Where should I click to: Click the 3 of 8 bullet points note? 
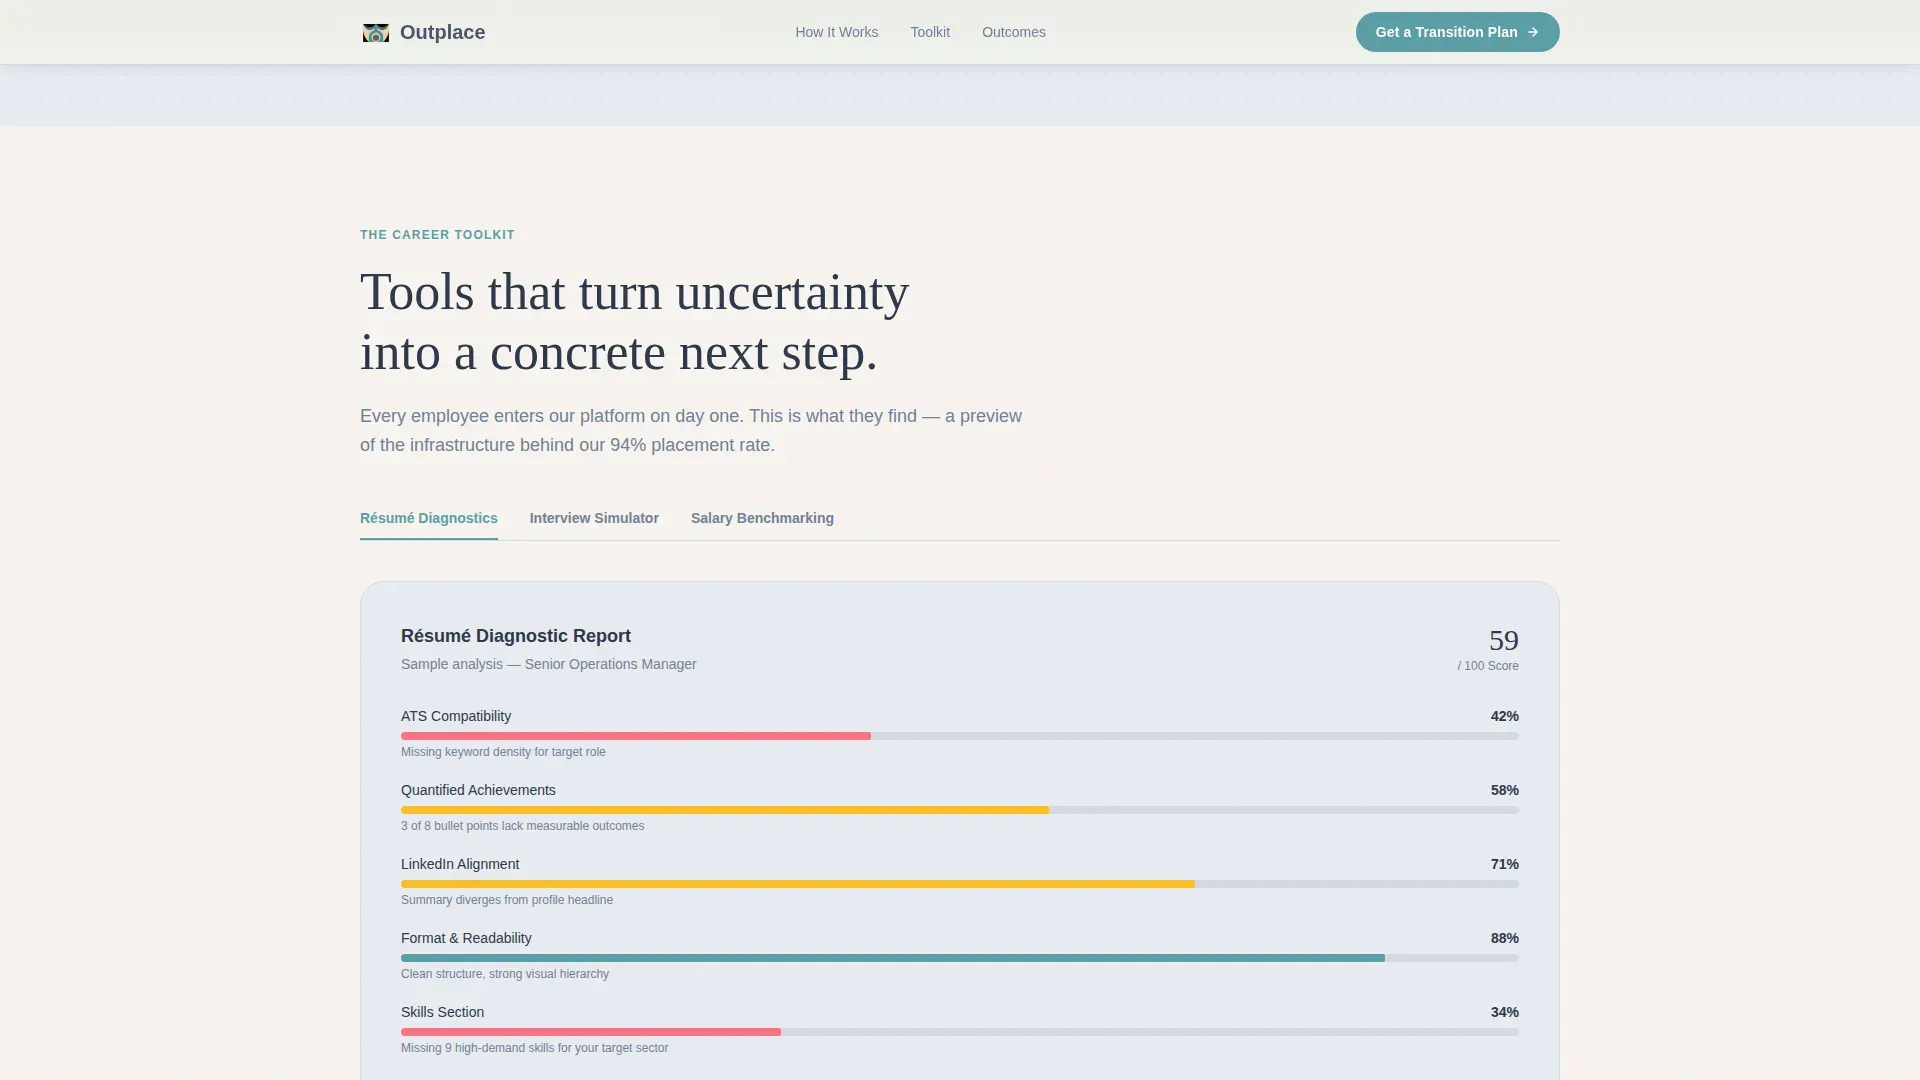tap(522, 826)
